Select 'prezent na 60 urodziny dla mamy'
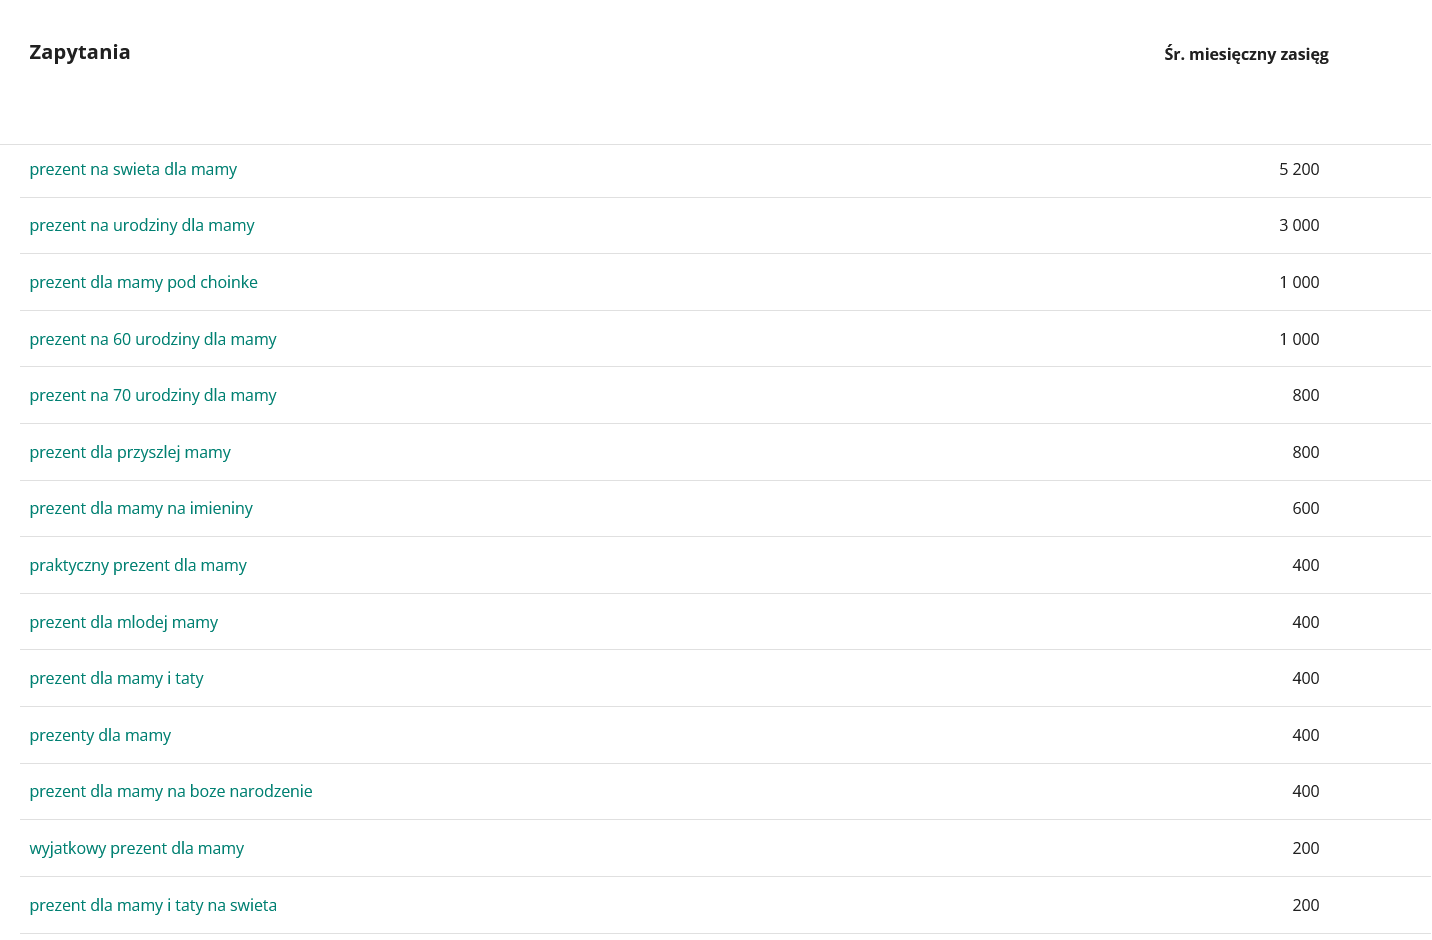 pos(153,340)
